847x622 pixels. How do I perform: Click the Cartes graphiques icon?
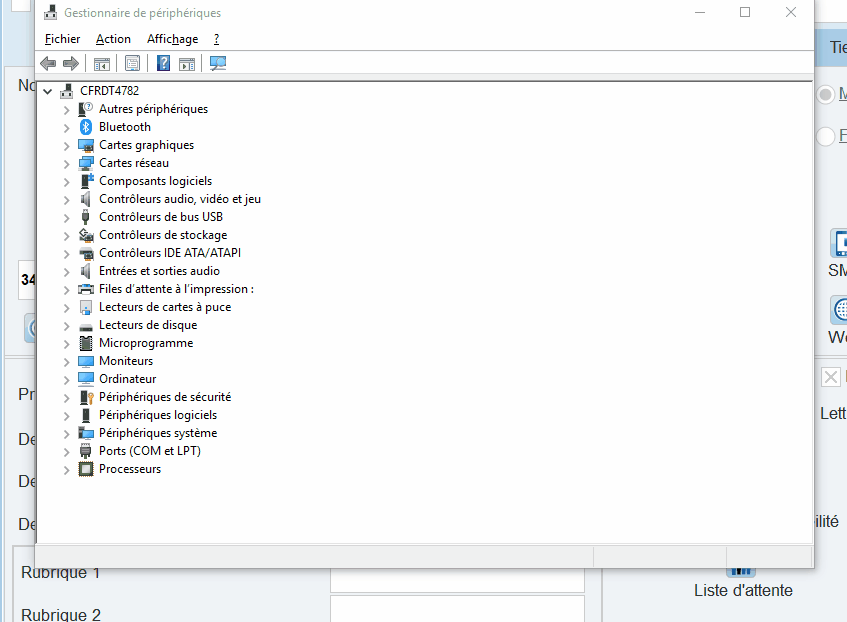click(x=86, y=145)
